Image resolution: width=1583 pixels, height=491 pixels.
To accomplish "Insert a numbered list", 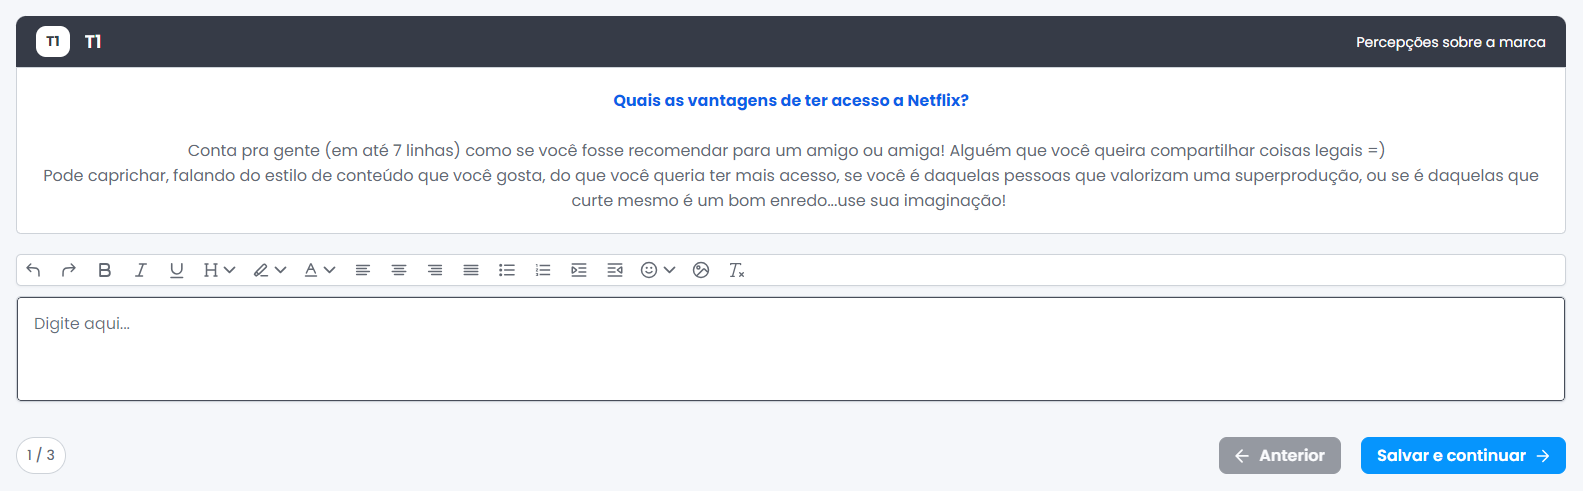I will coord(543,270).
